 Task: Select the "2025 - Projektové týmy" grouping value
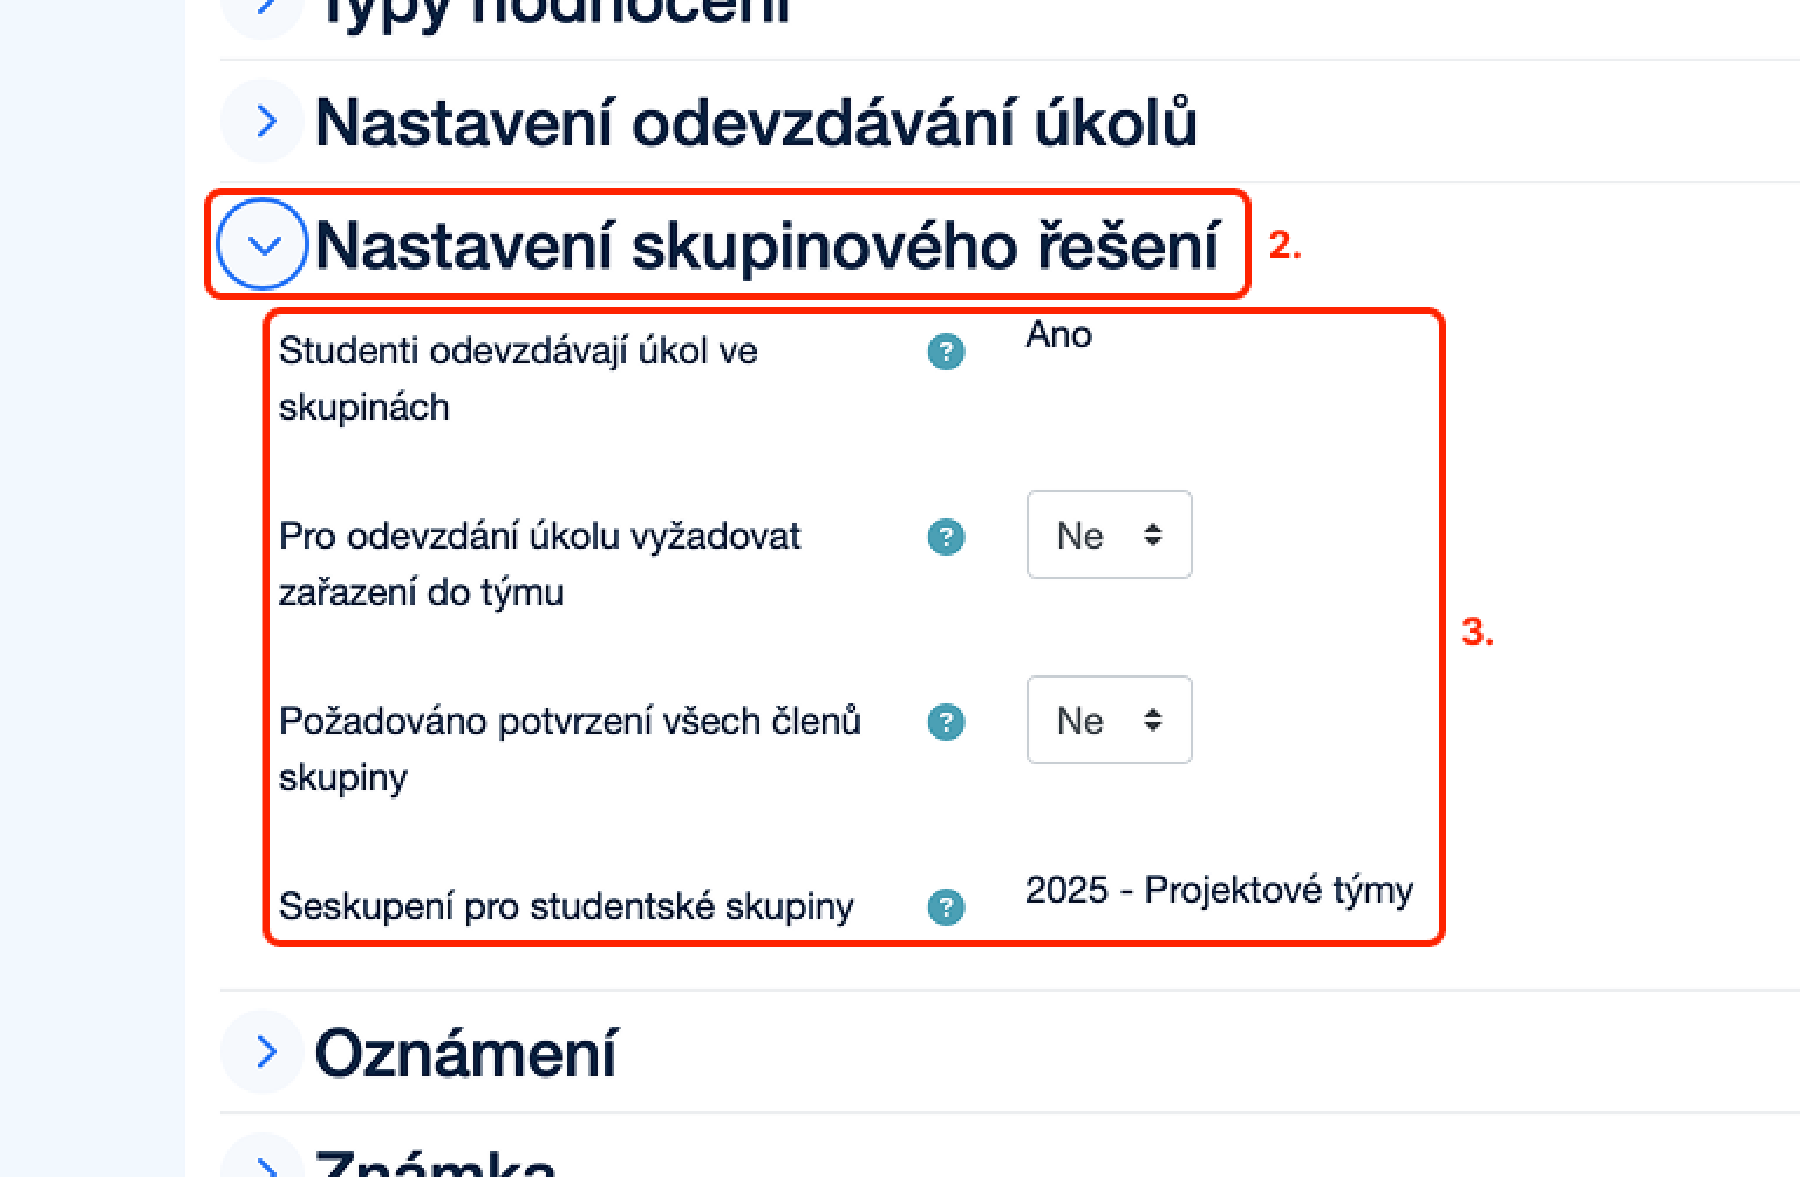tap(1219, 889)
